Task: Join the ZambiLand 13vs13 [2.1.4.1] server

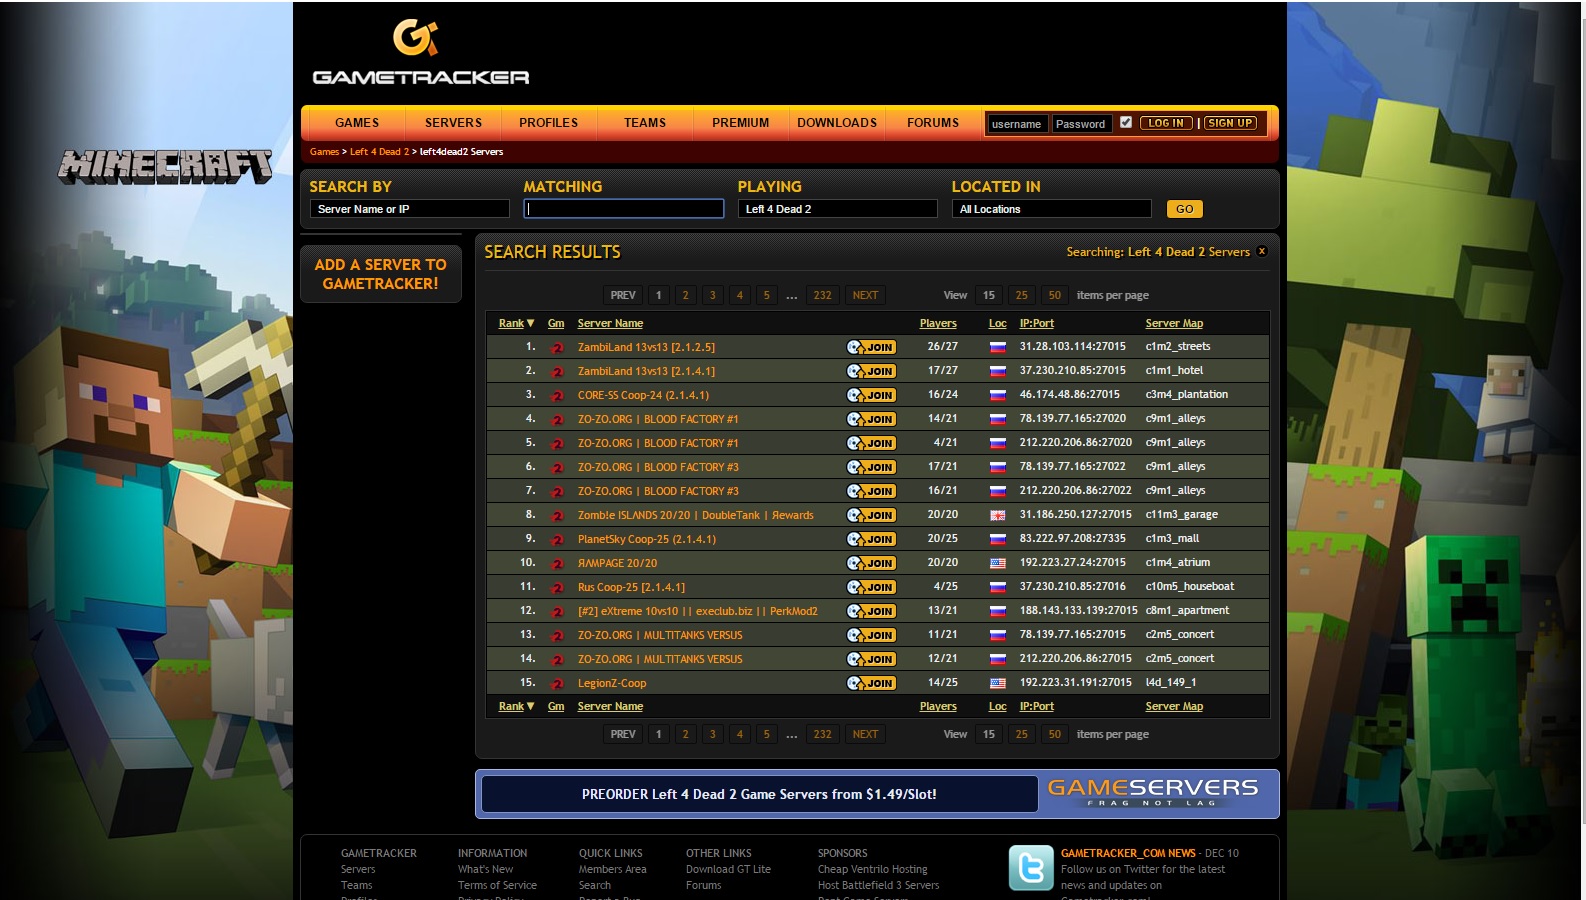Action: click(x=871, y=371)
